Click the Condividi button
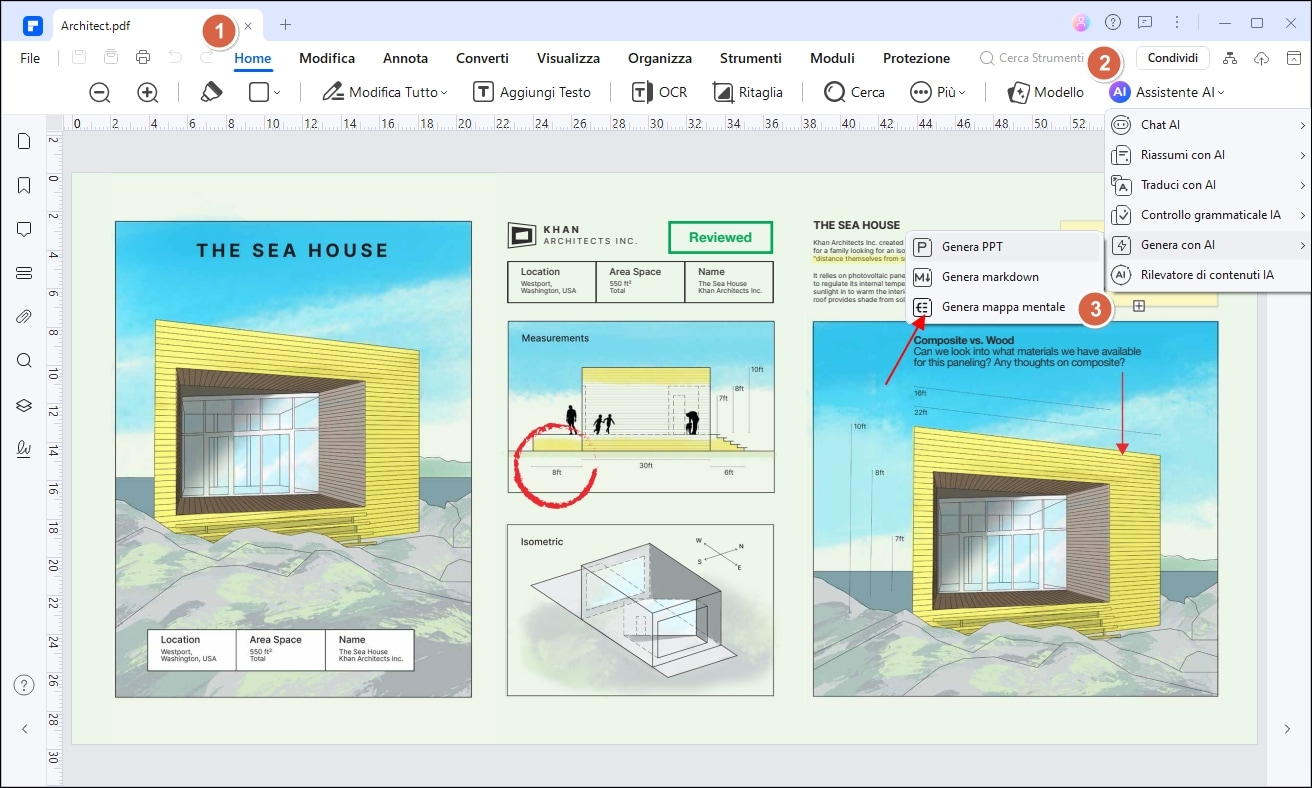This screenshot has width=1312, height=788. (x=1172, y=58)
